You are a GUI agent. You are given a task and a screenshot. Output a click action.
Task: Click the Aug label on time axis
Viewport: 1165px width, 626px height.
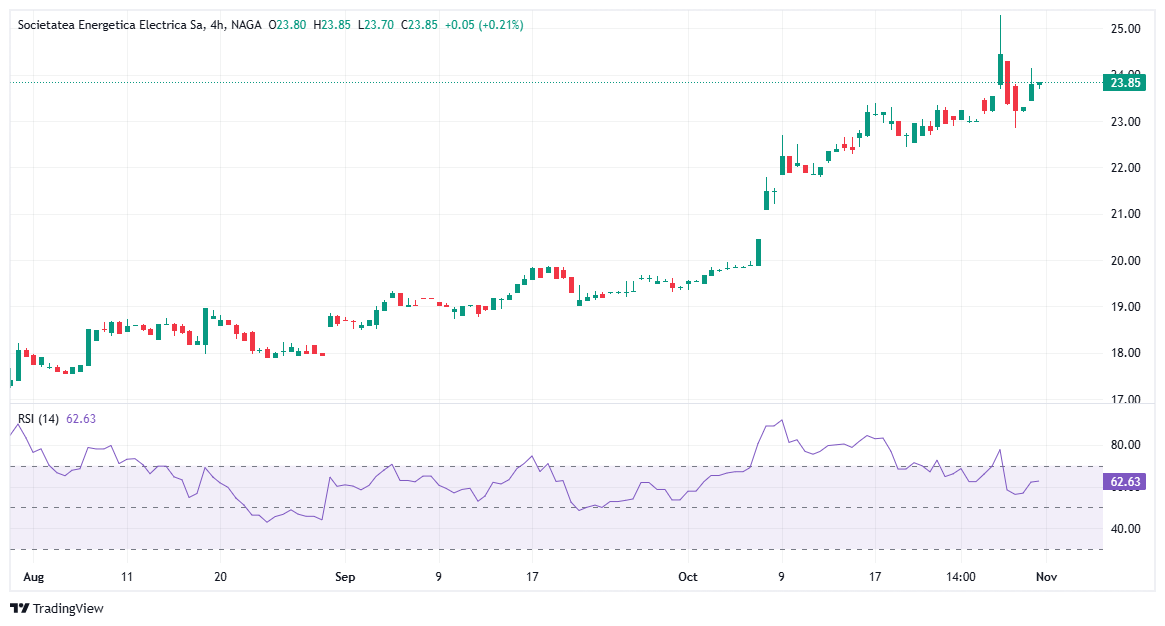click(x=33, y=577)
